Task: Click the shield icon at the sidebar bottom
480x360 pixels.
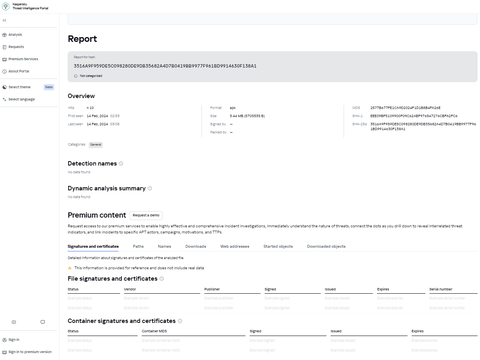Action: (x=43, y=322)
